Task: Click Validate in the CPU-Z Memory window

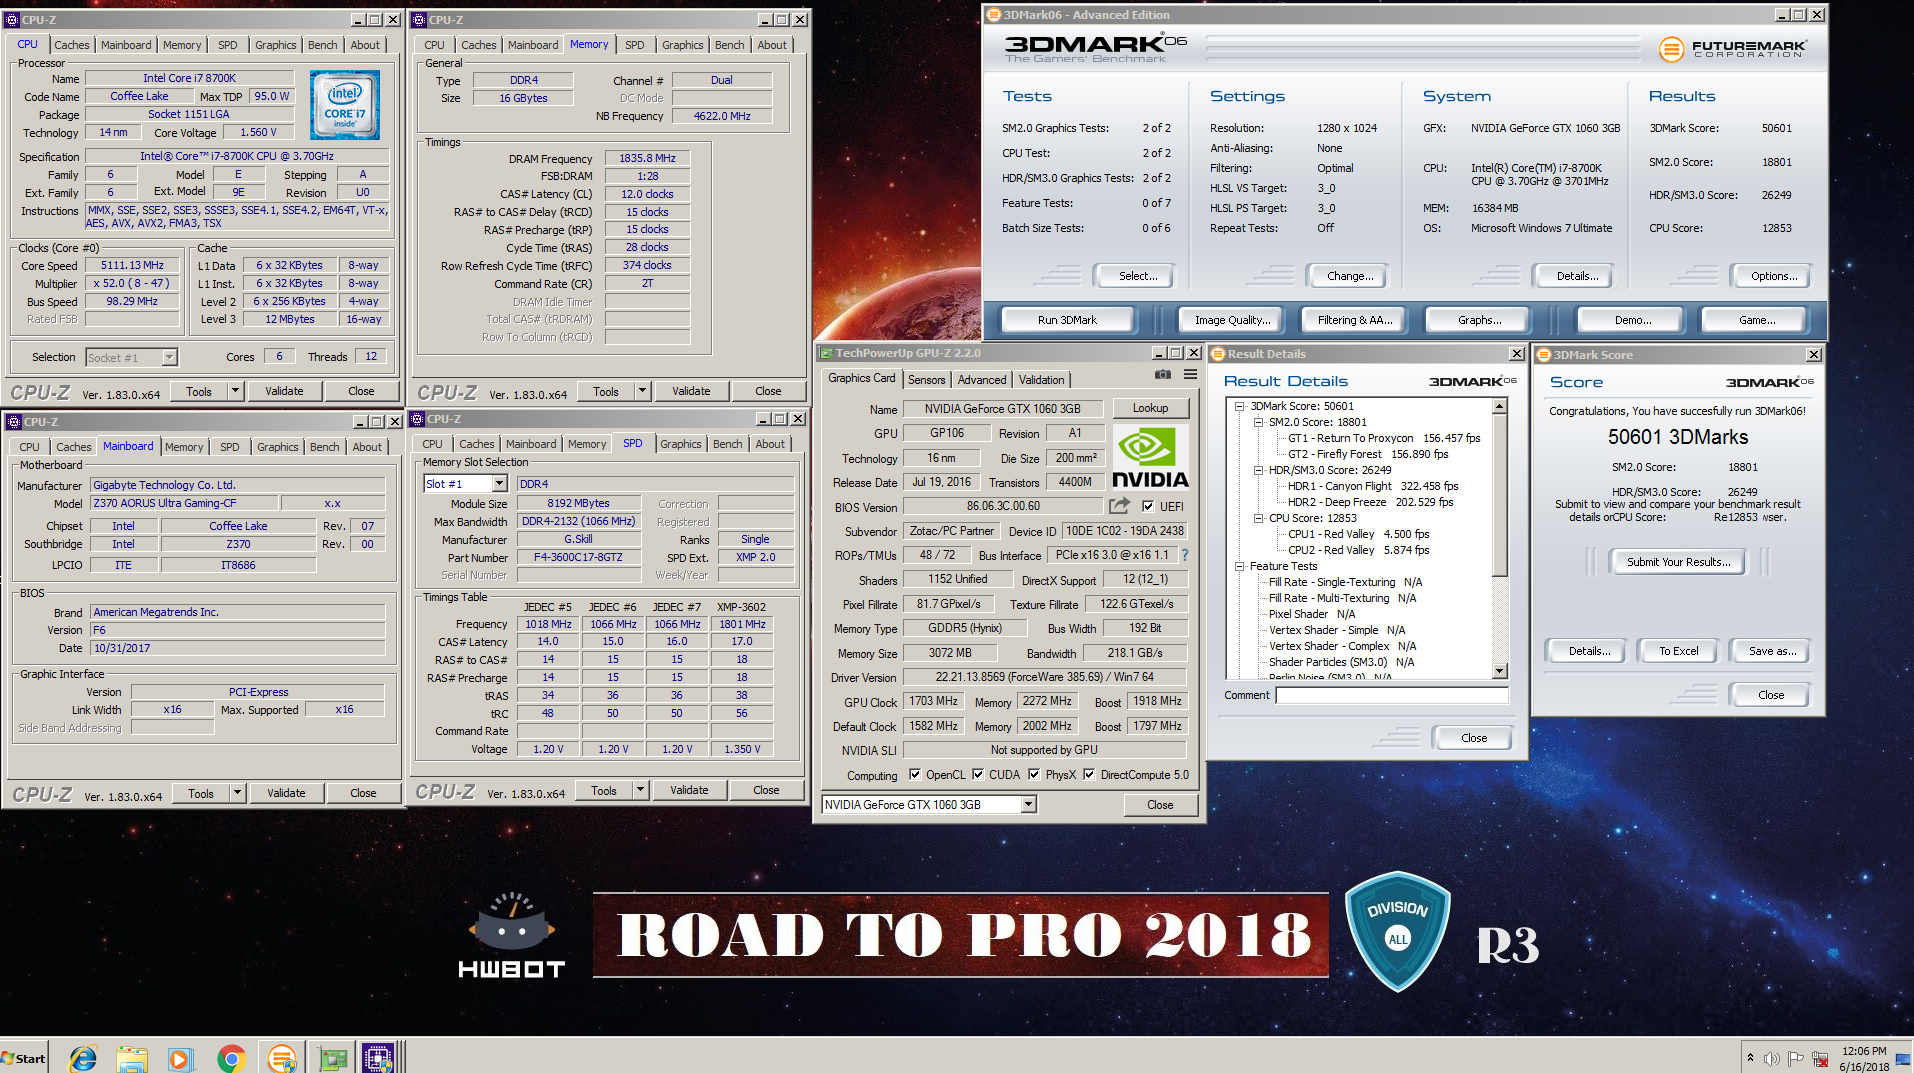Action: pyautogui.click(x=691, y=391)
